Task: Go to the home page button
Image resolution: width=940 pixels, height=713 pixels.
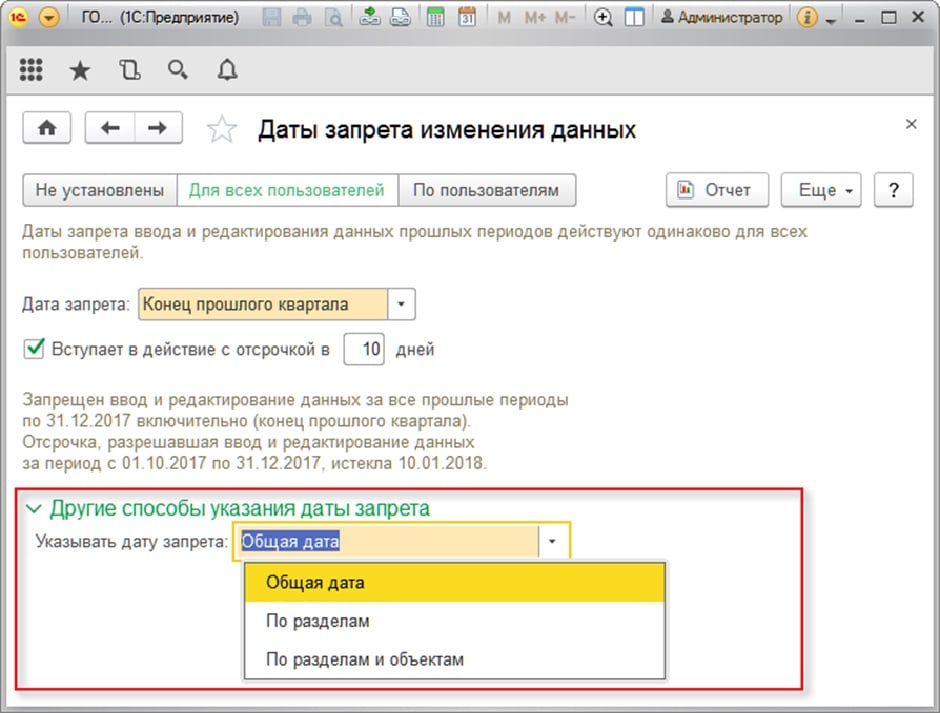Action: click(47, 128)
